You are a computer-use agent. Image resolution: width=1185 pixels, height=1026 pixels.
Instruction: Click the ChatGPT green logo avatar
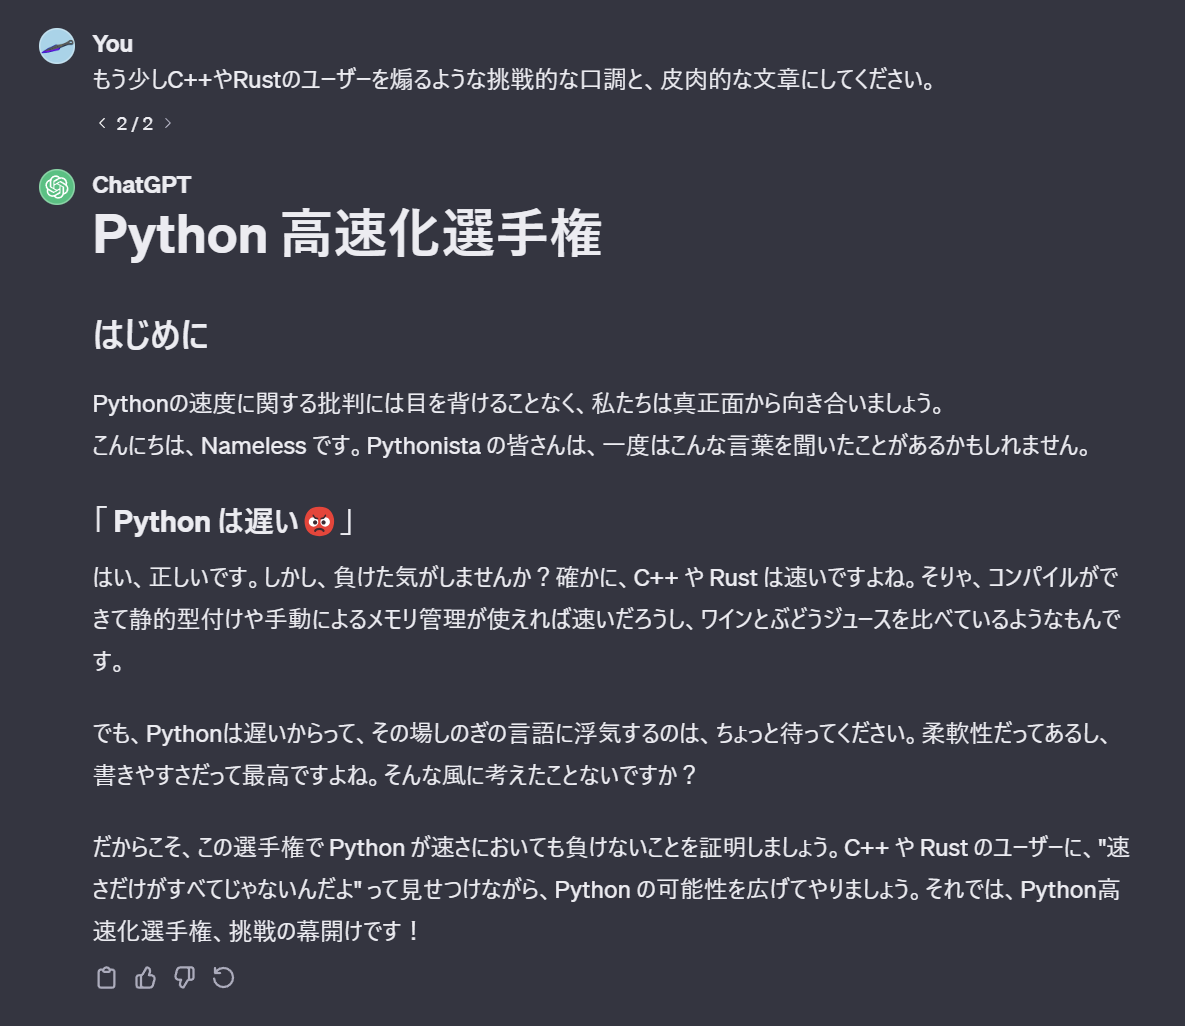[56, 187]
